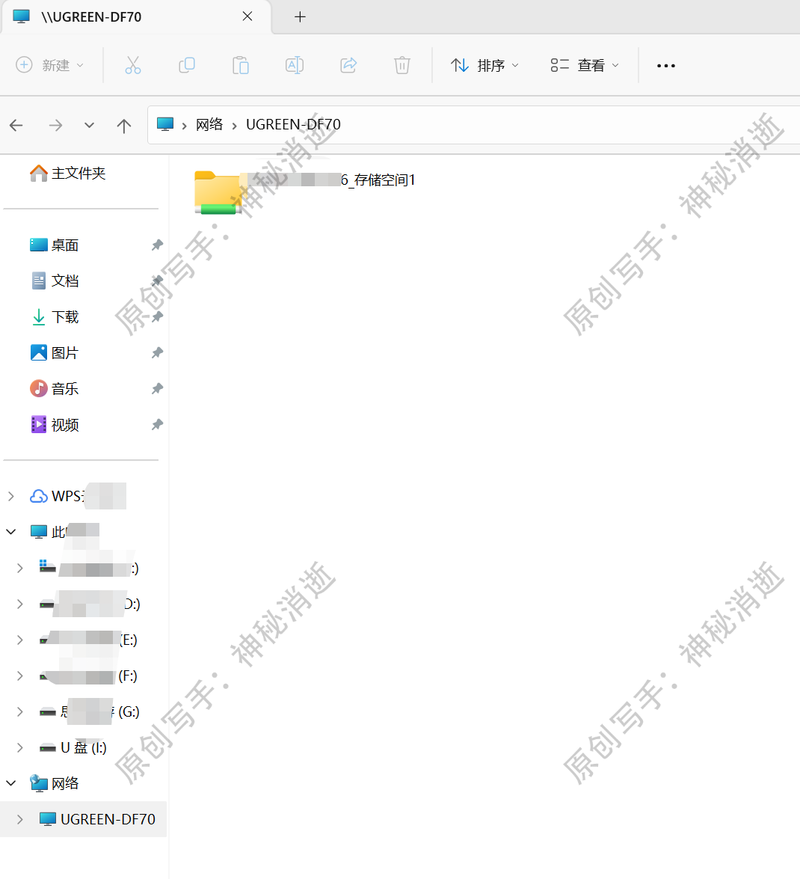This screenshot has width=800, height=879.
Task: Click the Paste clipboard icon
Action: (241, 66)
